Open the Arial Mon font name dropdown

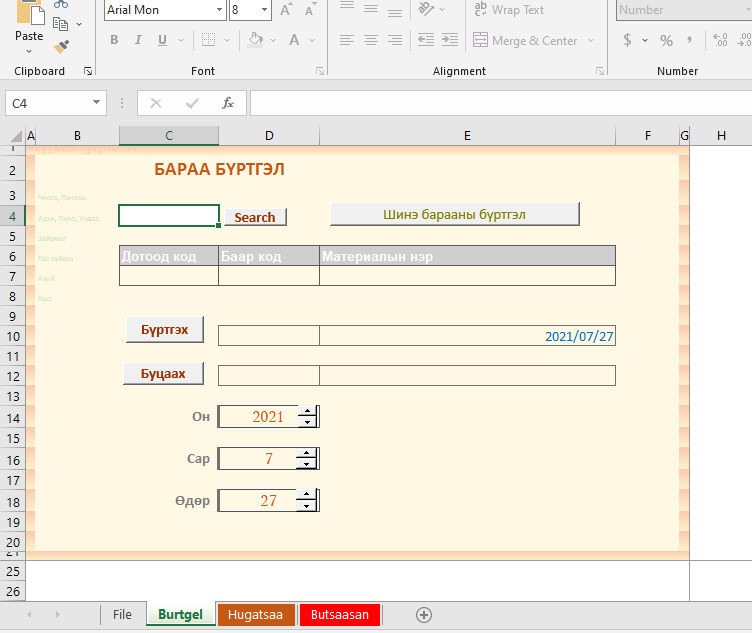pos(219,10)
